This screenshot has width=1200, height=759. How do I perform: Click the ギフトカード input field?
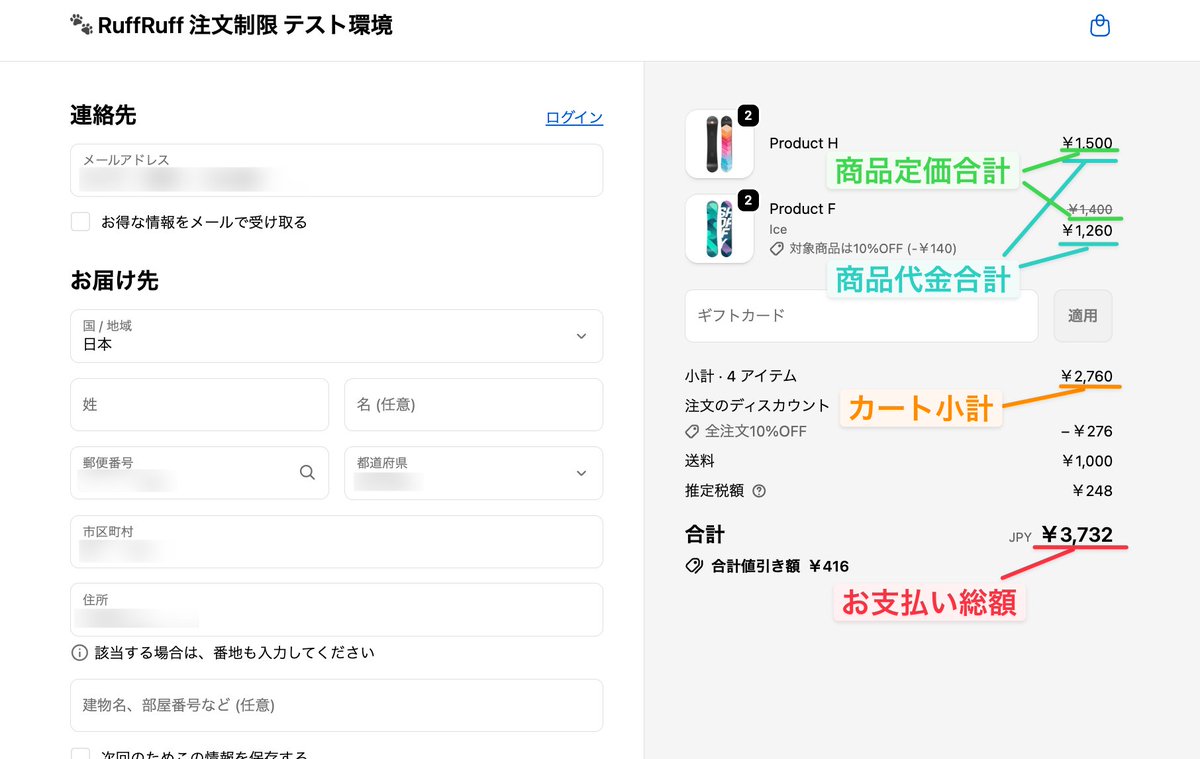pos(860,316)
